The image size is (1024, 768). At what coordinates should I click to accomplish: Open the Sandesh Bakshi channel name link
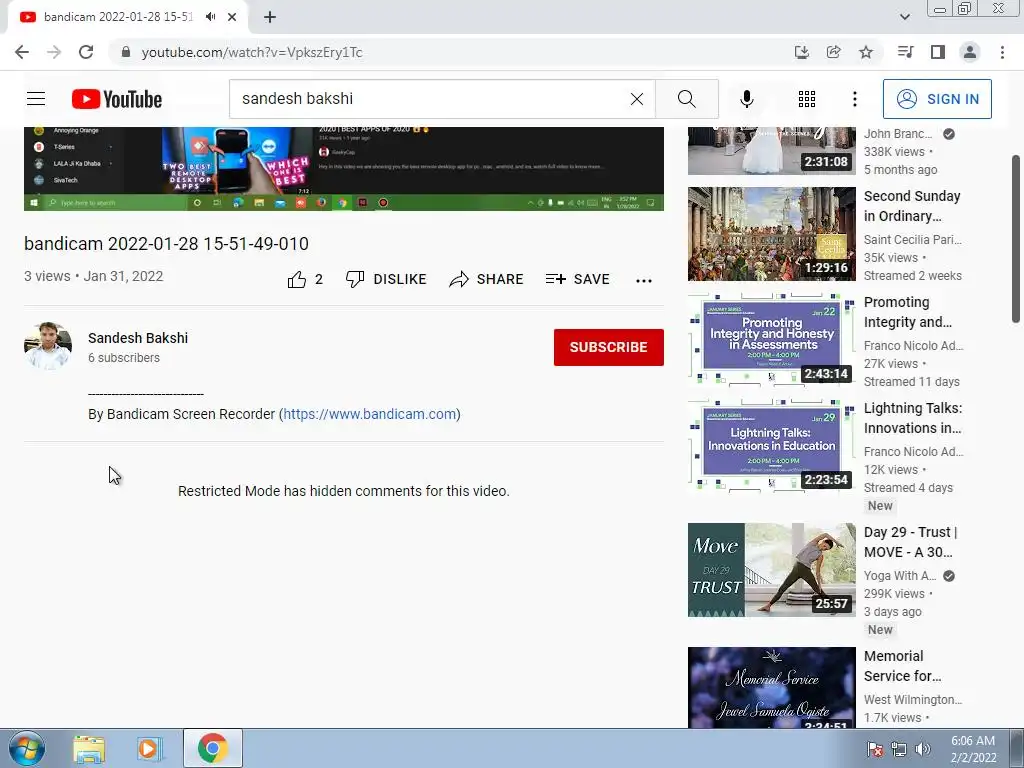[138, 338]
